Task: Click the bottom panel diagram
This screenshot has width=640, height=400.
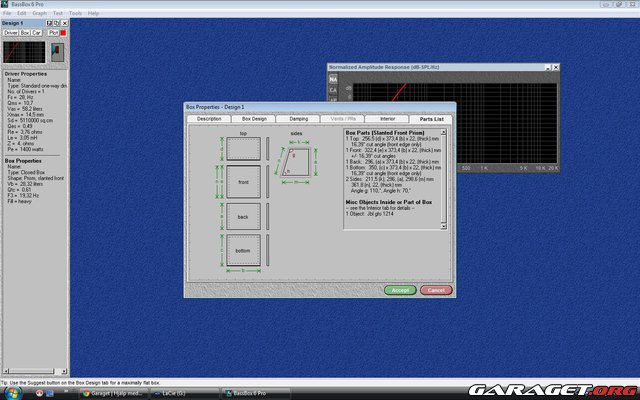Action: point(243,249)
